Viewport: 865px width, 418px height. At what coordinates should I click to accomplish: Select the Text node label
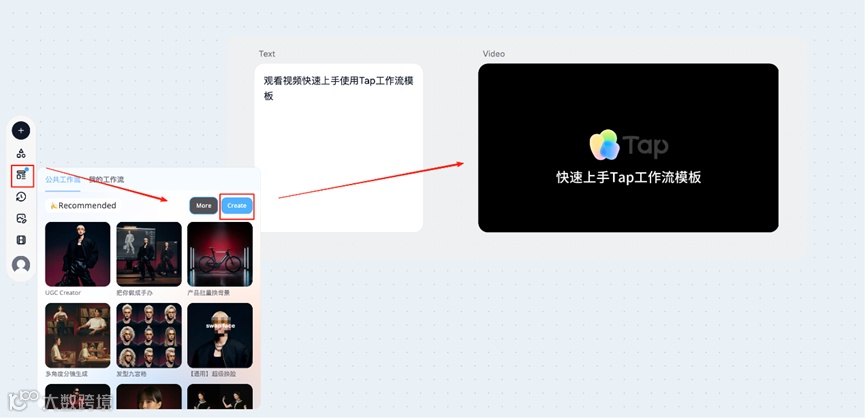coord(267,53)
